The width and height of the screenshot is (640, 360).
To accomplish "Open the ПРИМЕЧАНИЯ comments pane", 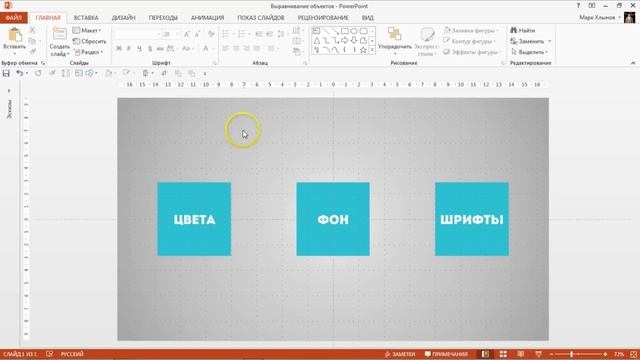I will (x=446, y=354).
